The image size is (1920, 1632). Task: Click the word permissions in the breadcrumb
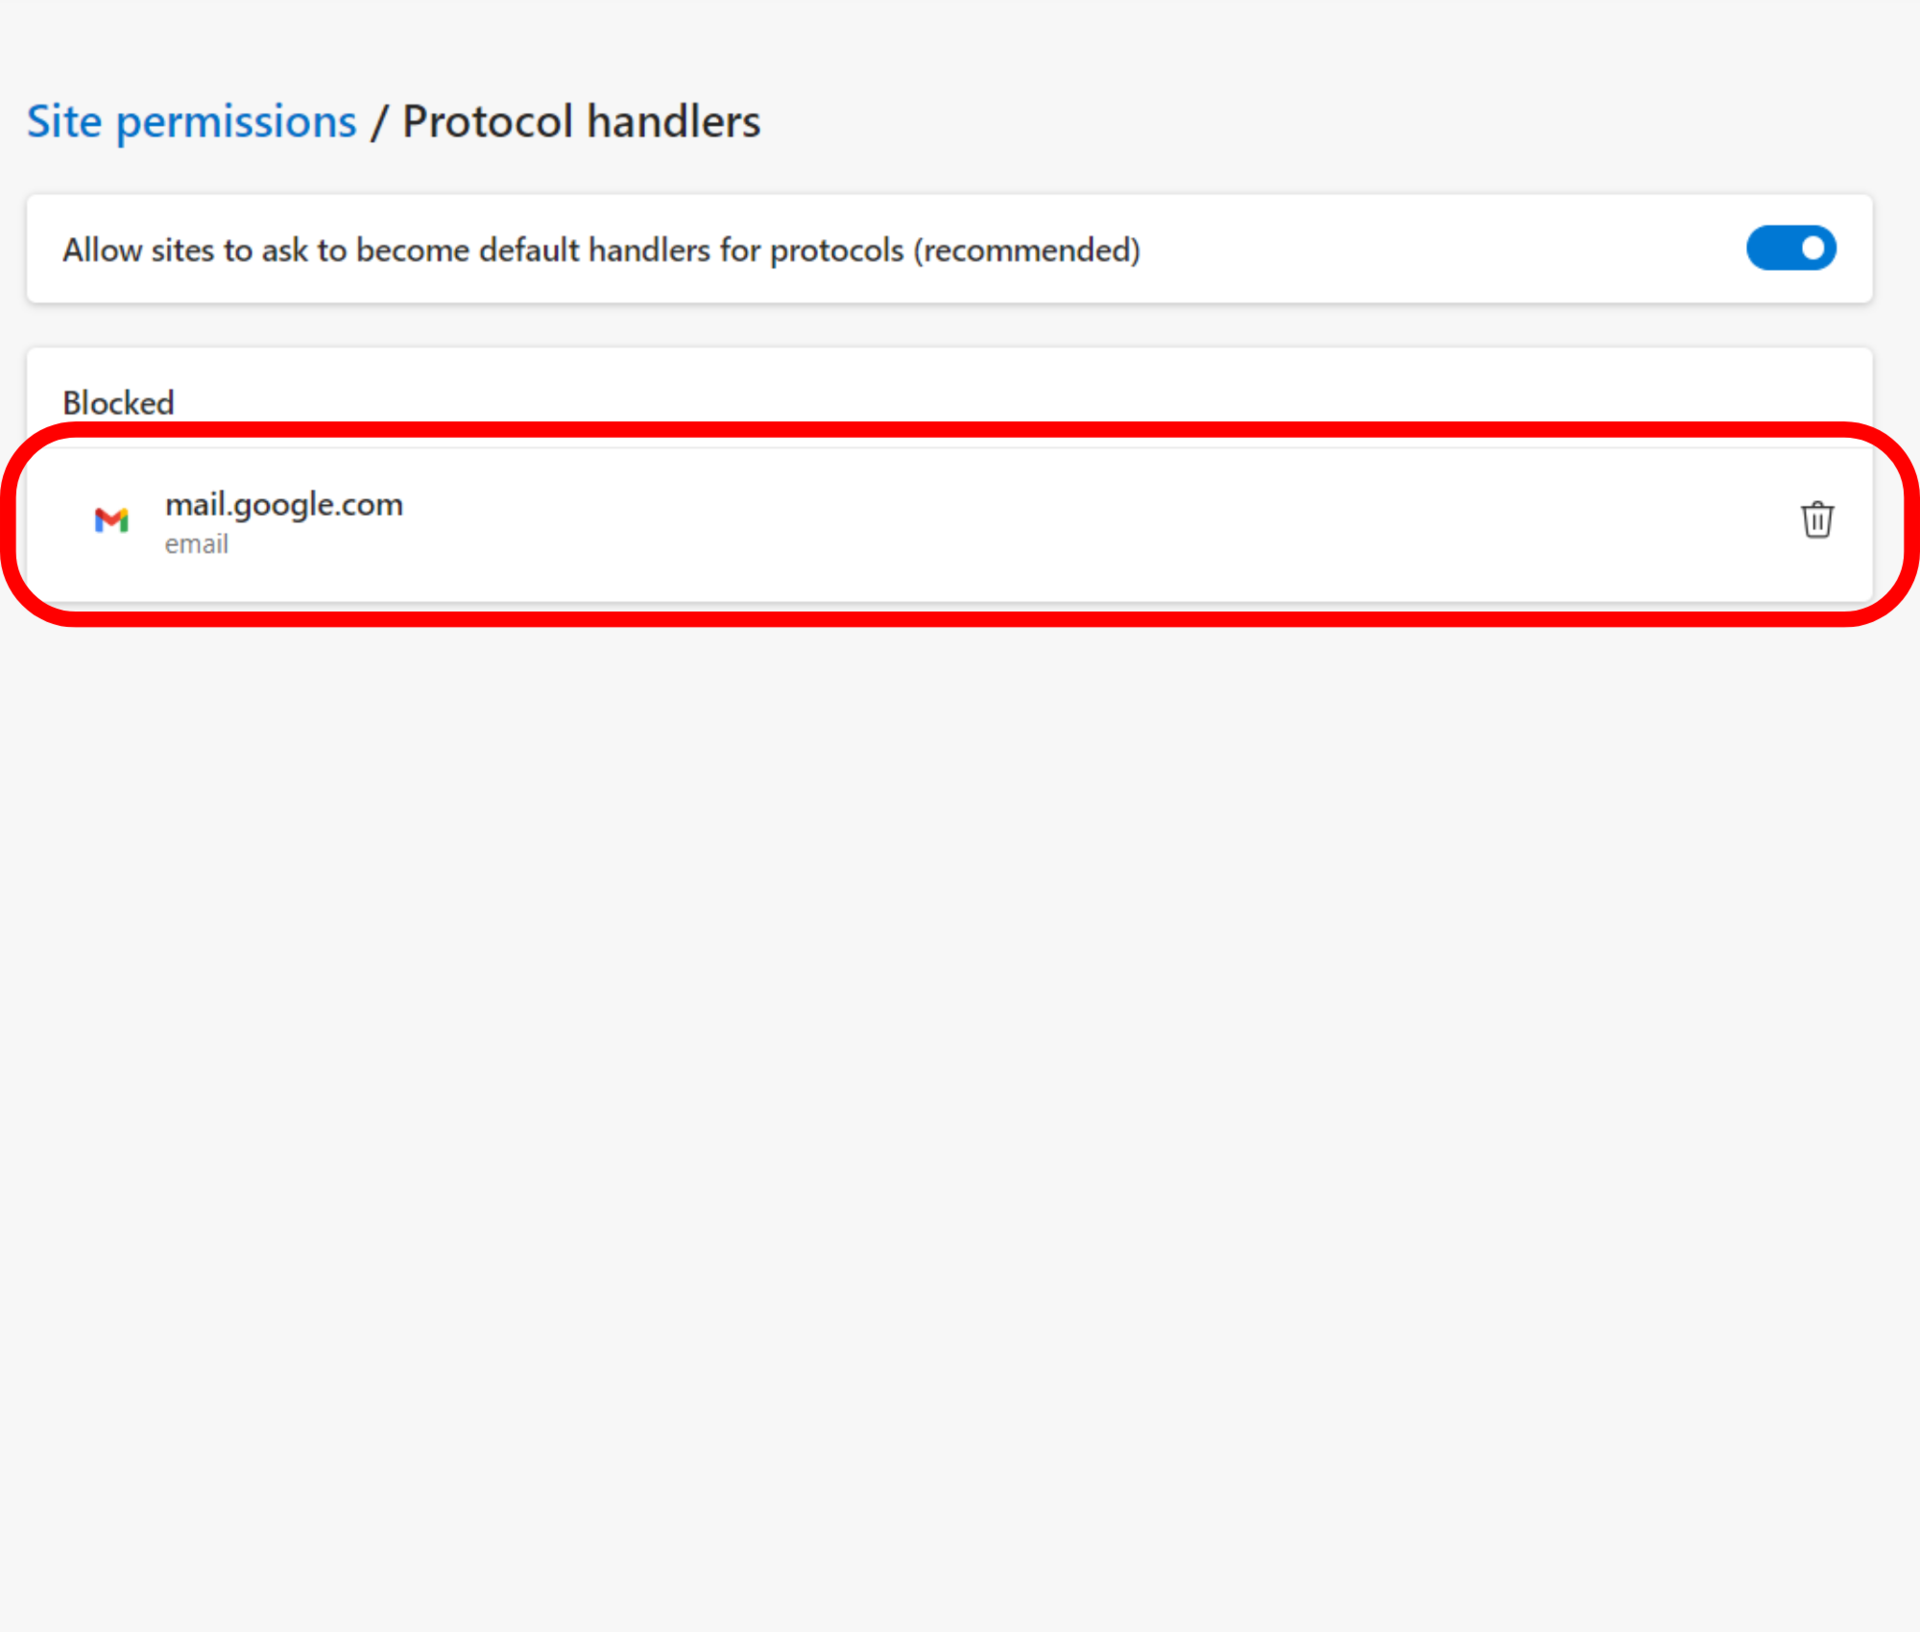coord(236,122)
